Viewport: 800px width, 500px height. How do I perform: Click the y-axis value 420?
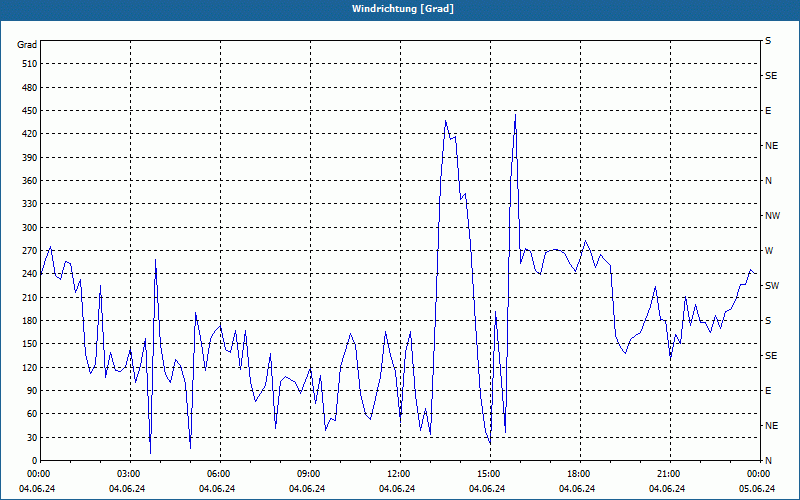(x=30, y=134)
